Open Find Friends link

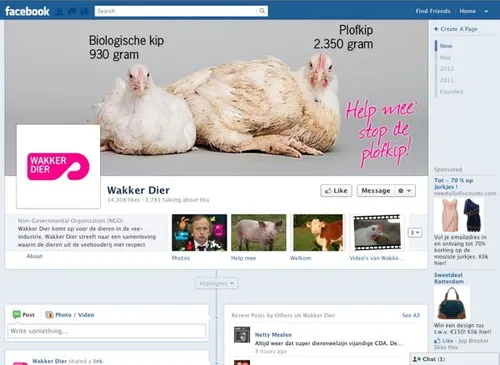click(x=433, y=11)
